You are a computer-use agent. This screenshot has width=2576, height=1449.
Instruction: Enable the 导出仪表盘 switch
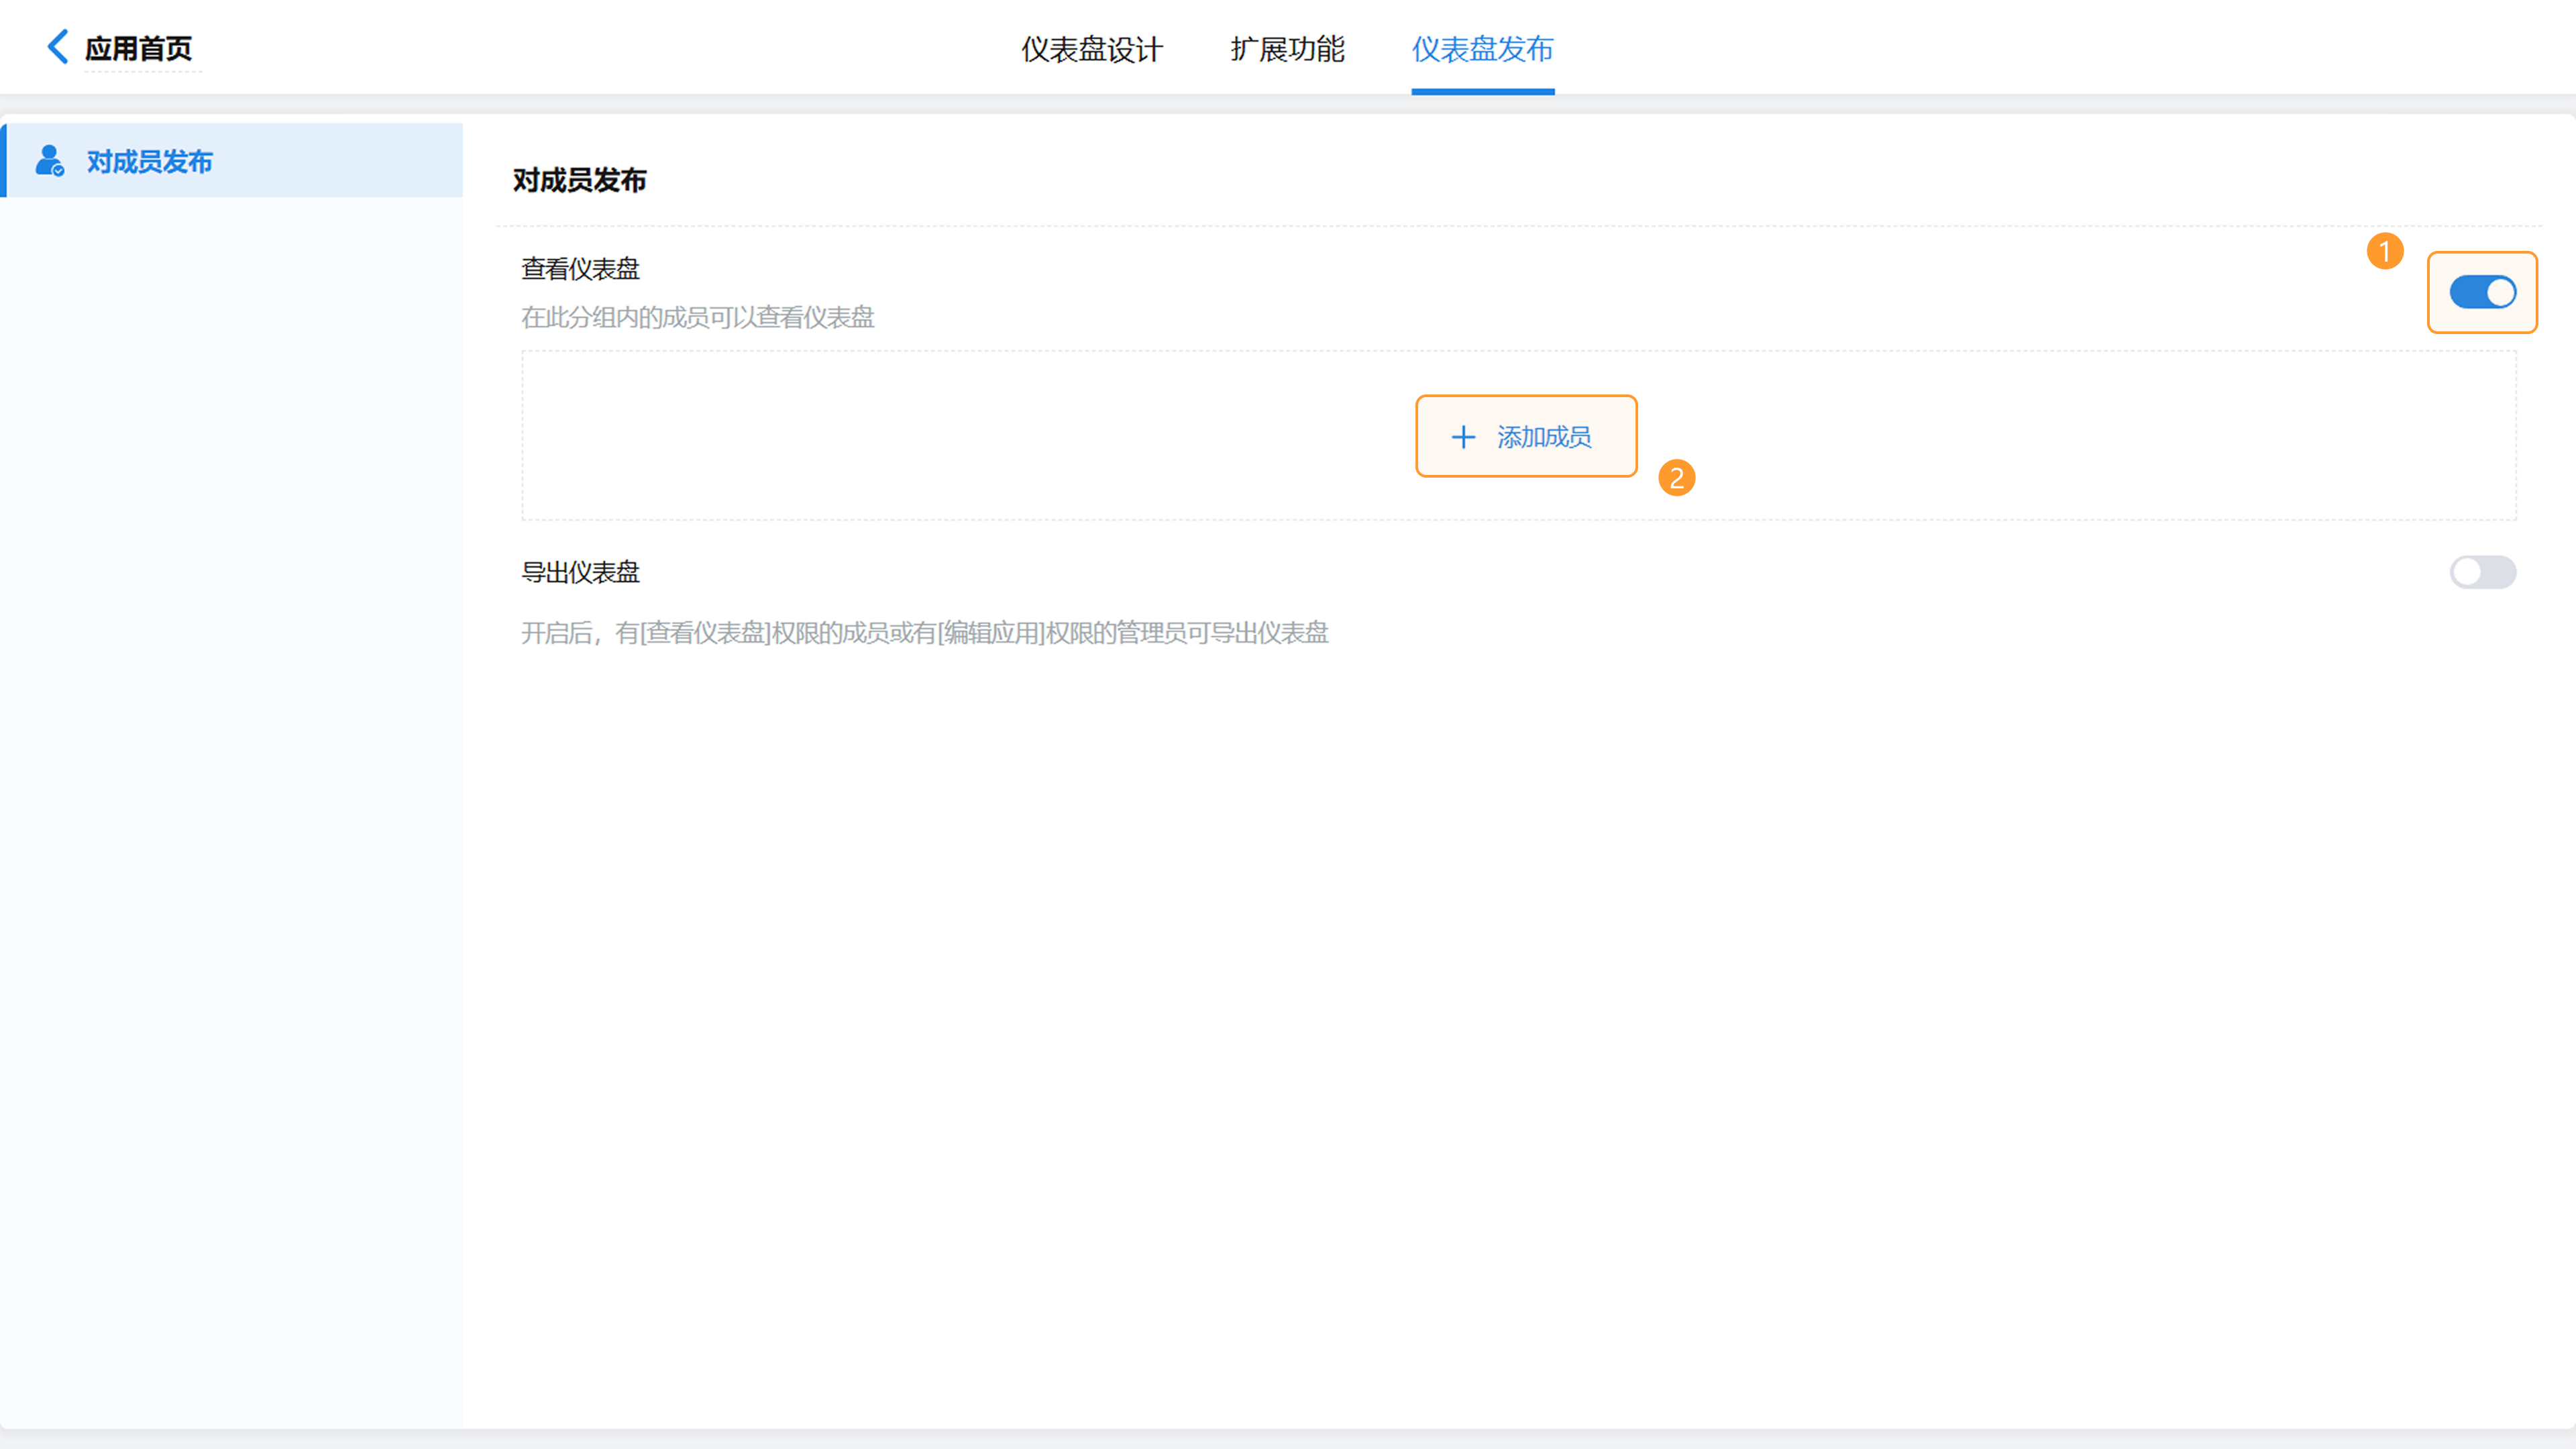[2482, 572]
